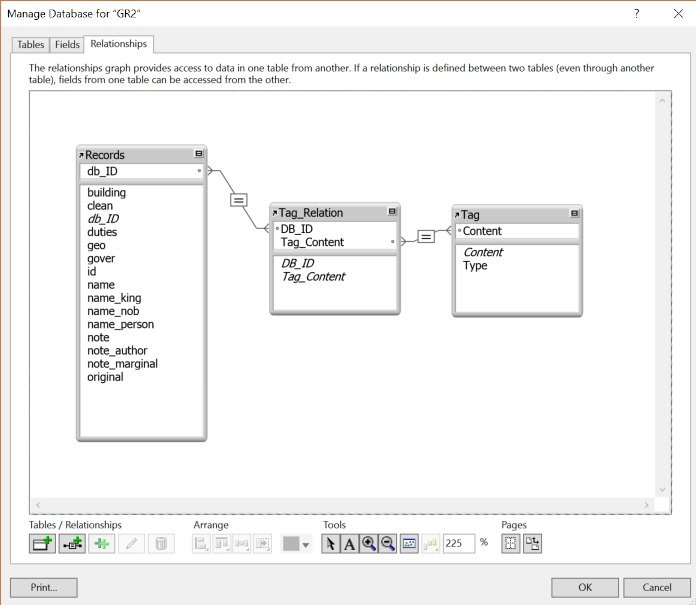Select the original field in Records
This screenshot has width=696, height=605.
(x=105, y=377)
